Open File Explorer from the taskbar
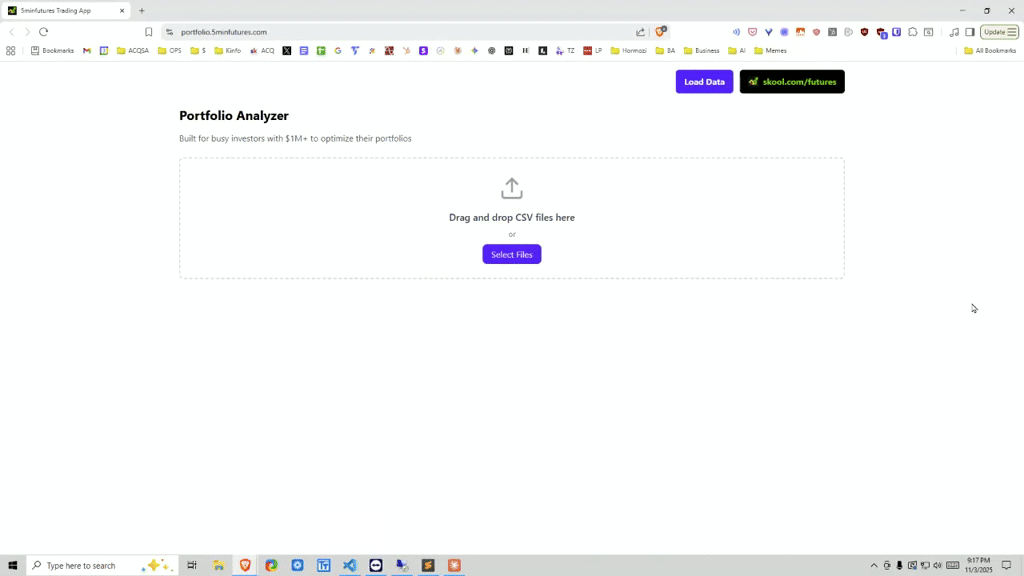The image size is (1024, 576). coord(219,565)
